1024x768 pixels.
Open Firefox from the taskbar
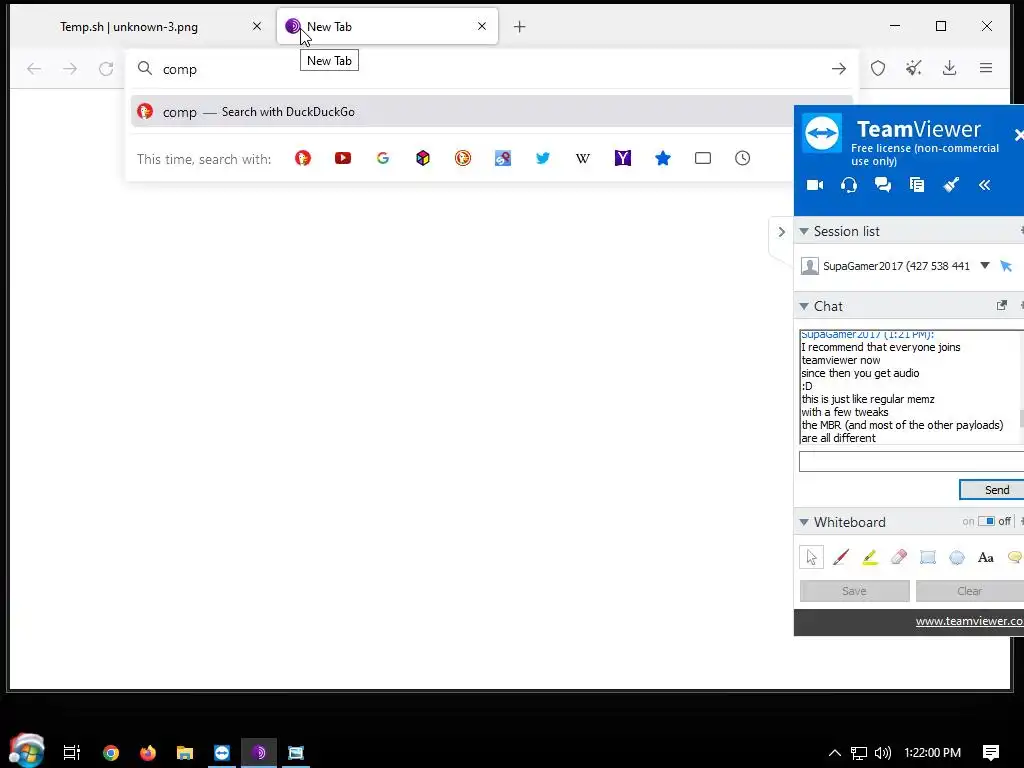pyautogui.click(x=148, y=753)
